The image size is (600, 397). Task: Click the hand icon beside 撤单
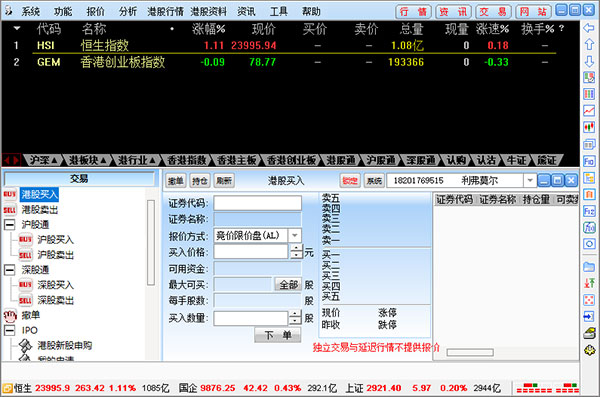(10, 315)
